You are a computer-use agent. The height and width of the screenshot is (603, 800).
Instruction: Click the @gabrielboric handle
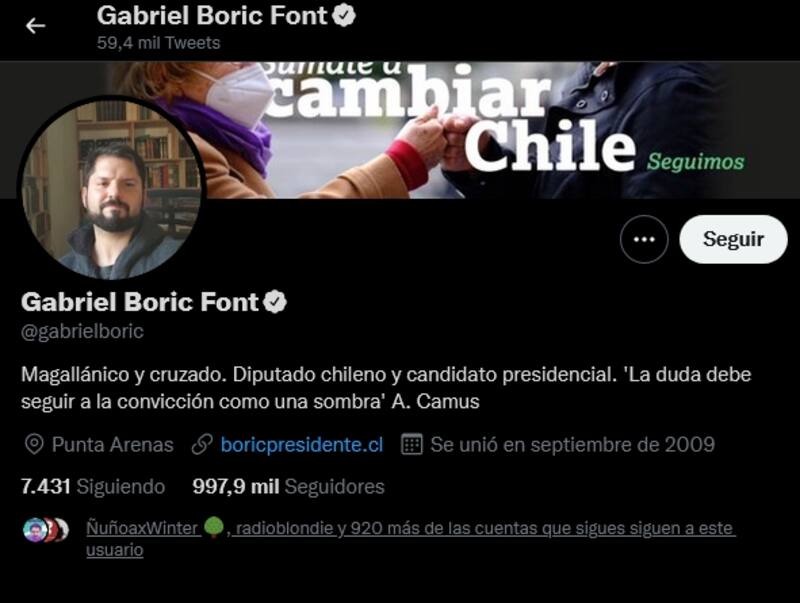[x=82, y=332]
